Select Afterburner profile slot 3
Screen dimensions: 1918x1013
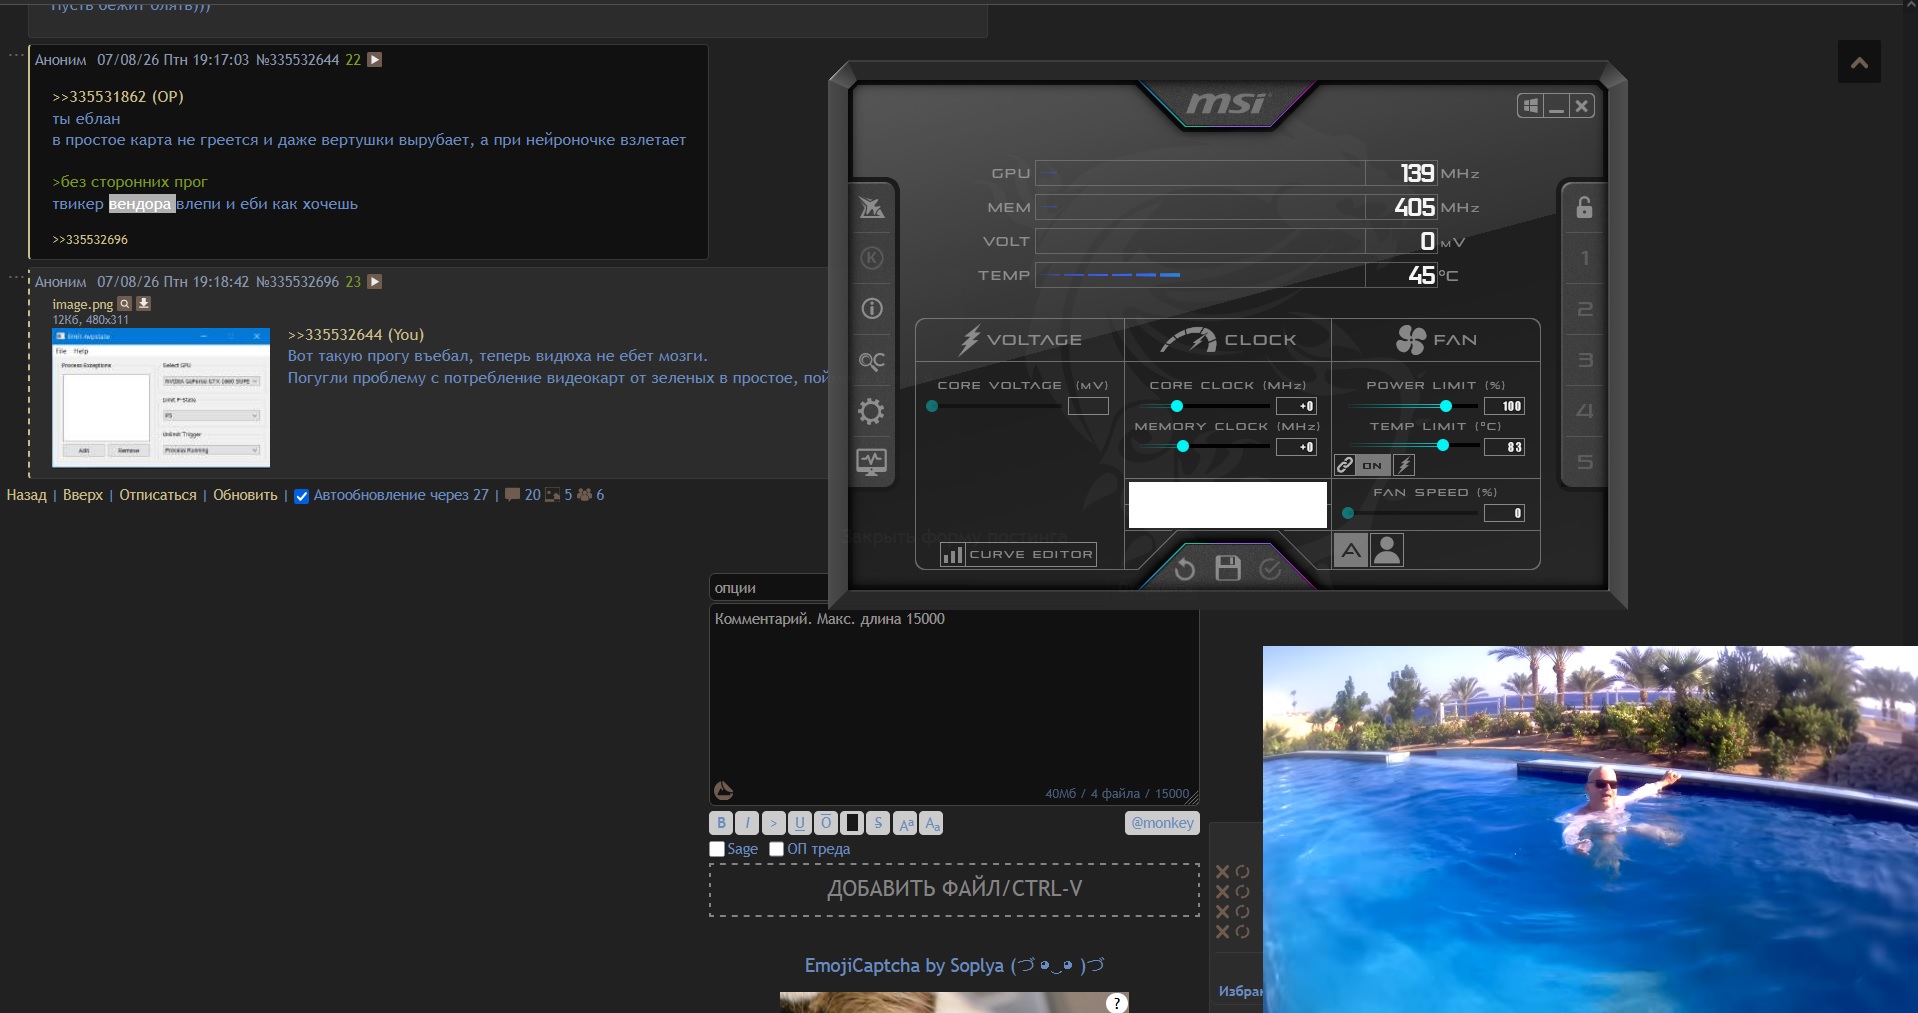[x=1584, y=360]
